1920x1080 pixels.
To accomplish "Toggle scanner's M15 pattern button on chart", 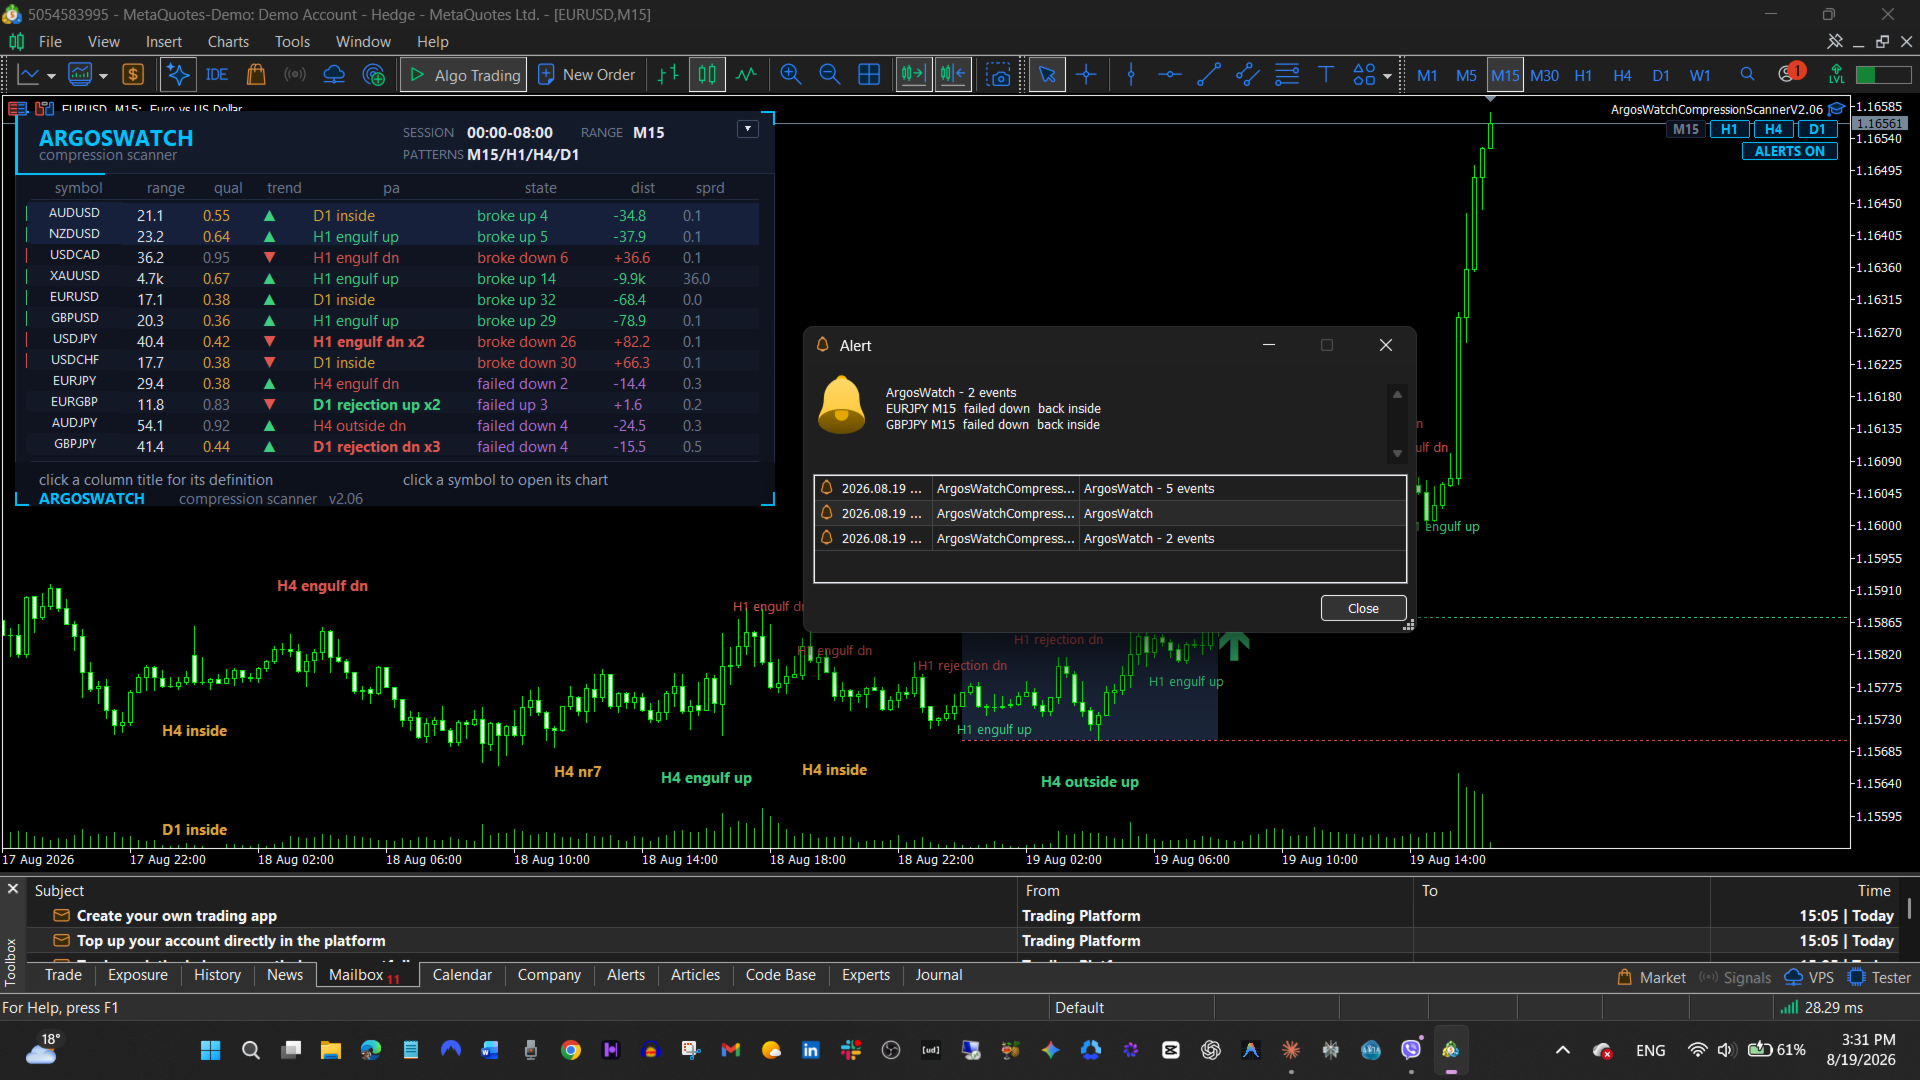I will coord(1686,129).
